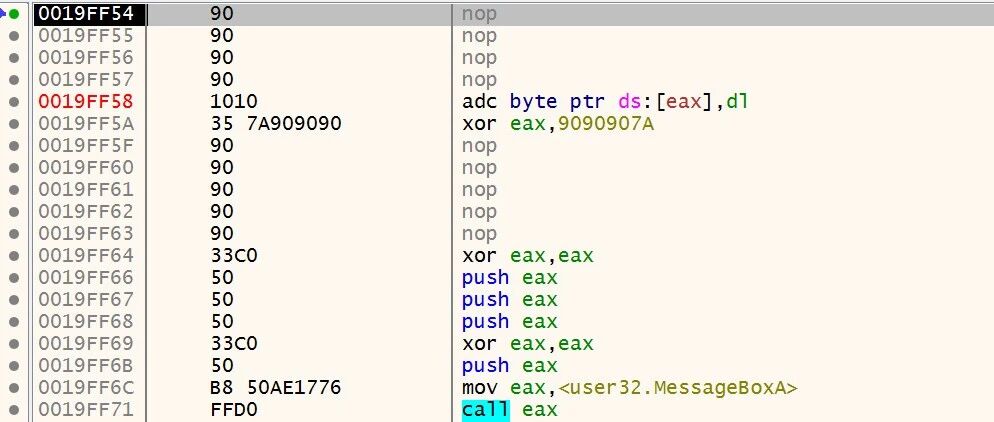The width and height of the screenshot is (994, 422).
Task: Select push eax instruction at 0019FF68
Action: [510, 321]
